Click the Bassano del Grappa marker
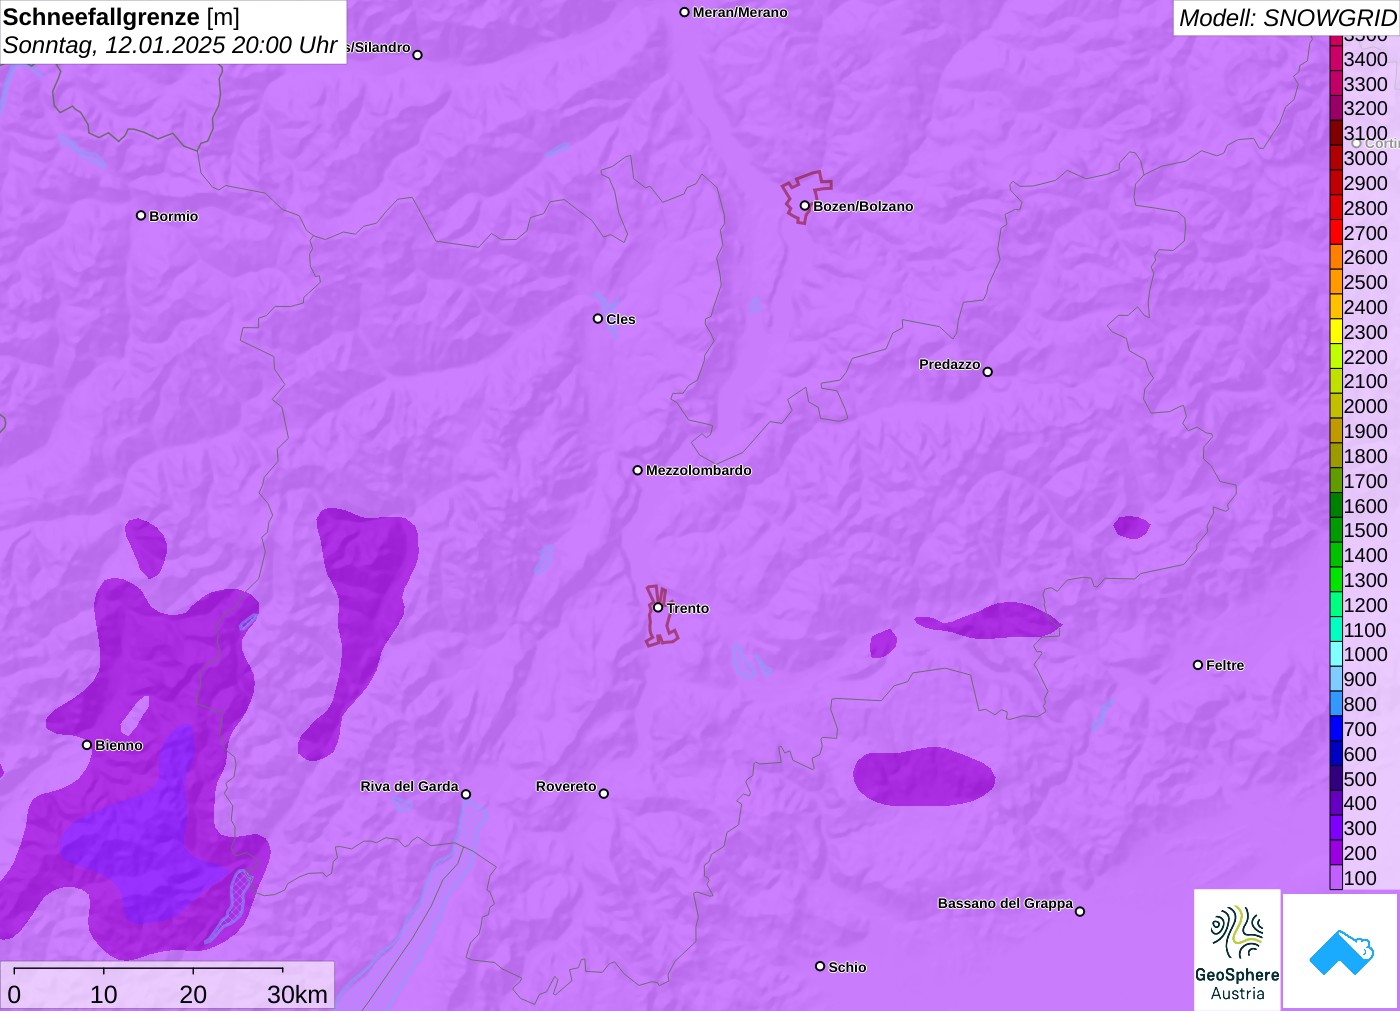Viewport: 1400px width, 1011px height. [x=1080, y=911]
